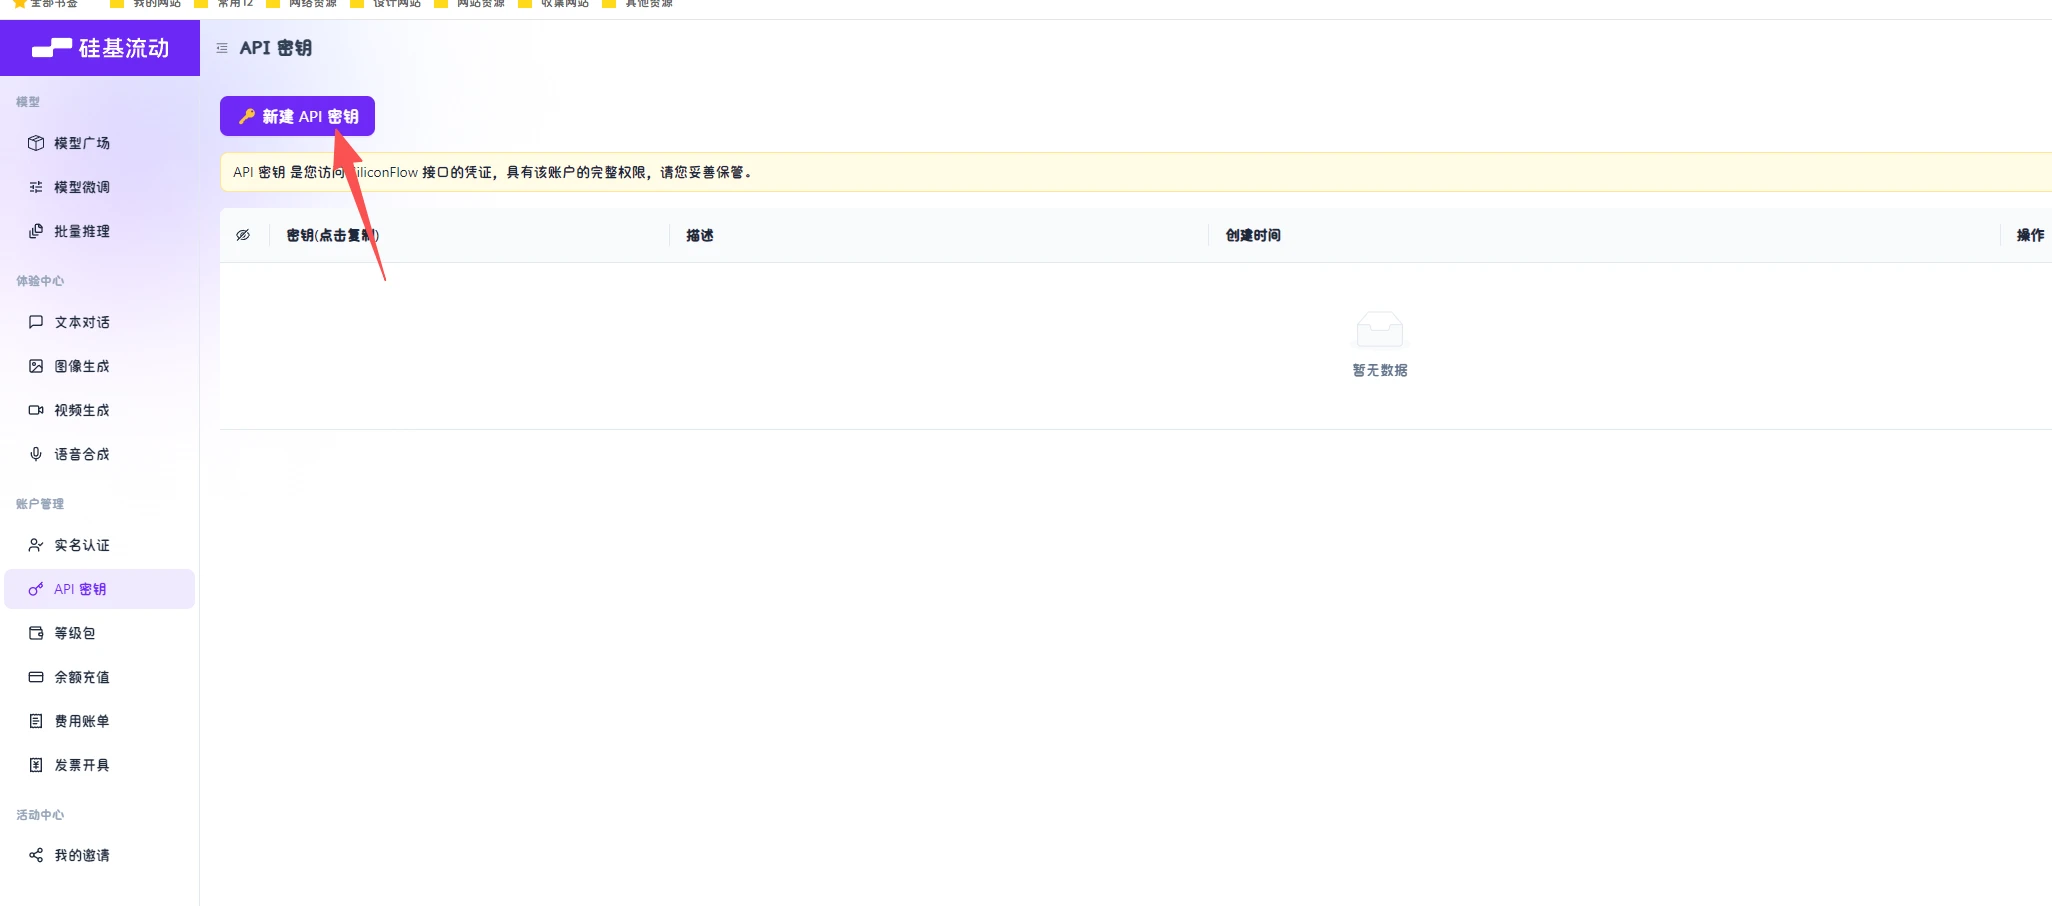Open 模型广场 cube icon in sidebar
This screenshot has height=906, width=2052.
(x=36, y=143)
